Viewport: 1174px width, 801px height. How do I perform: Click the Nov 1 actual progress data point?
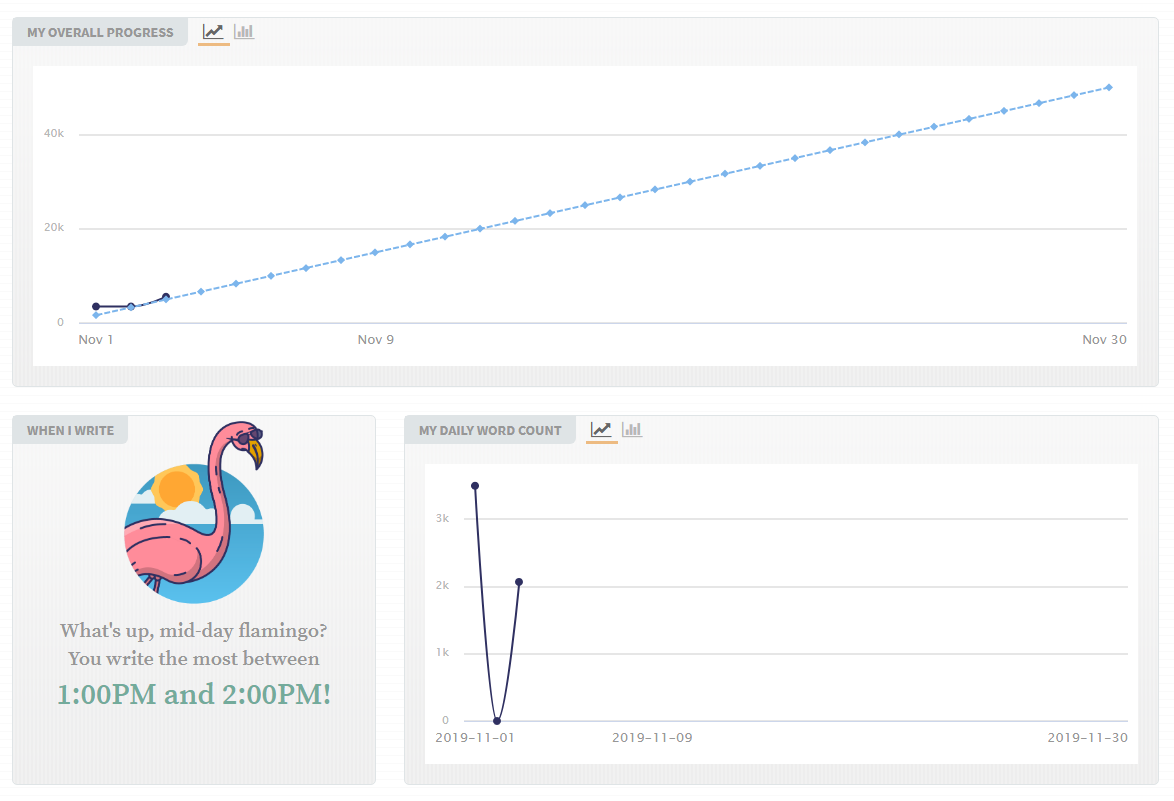tap(96, 306)
